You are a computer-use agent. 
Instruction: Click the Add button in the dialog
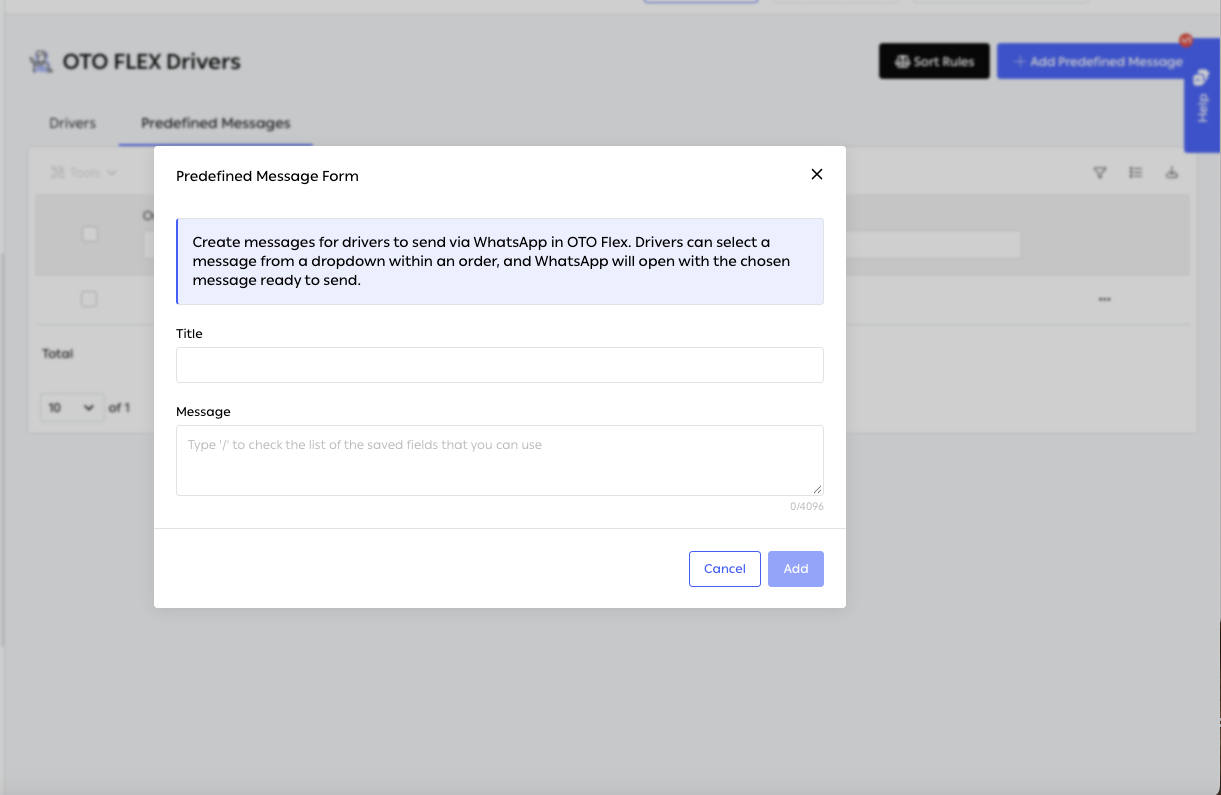796,569
